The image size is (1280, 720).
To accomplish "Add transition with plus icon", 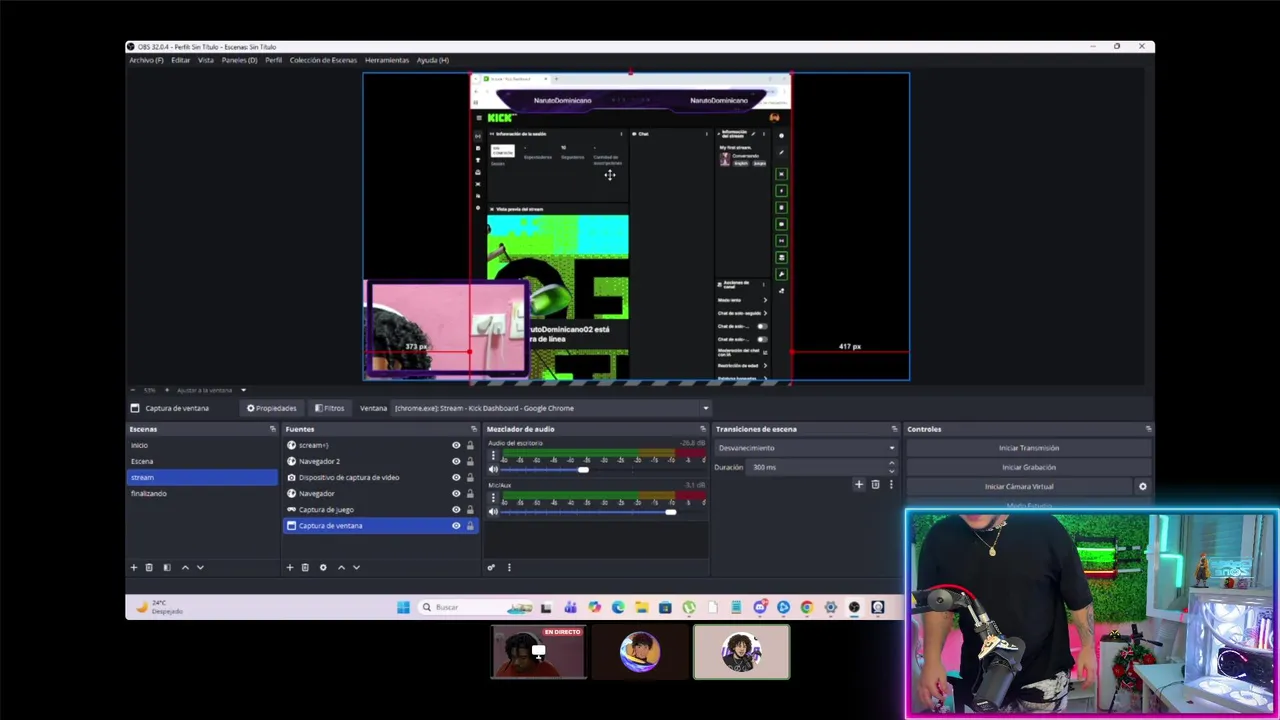I will point(858,484).
